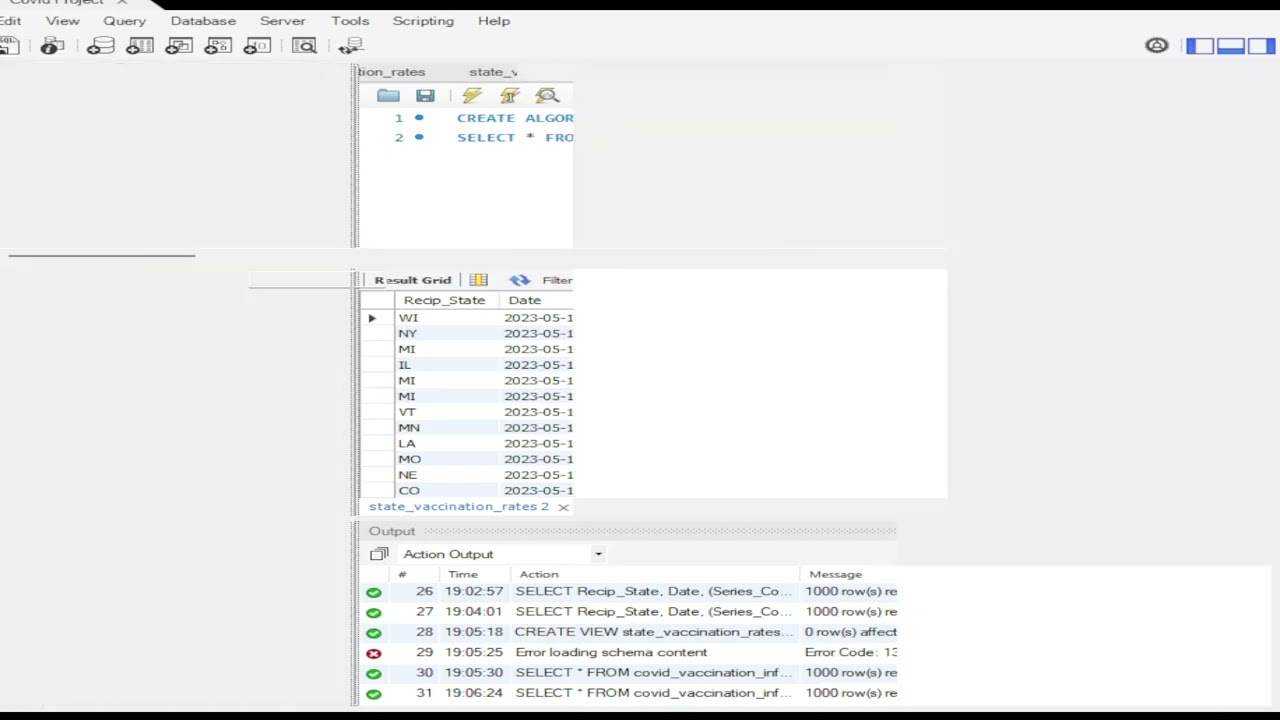Screen dimensions: 1280x720
Task: Click the reconnect to DBMS icon
Action: click(x=350, y=46)
